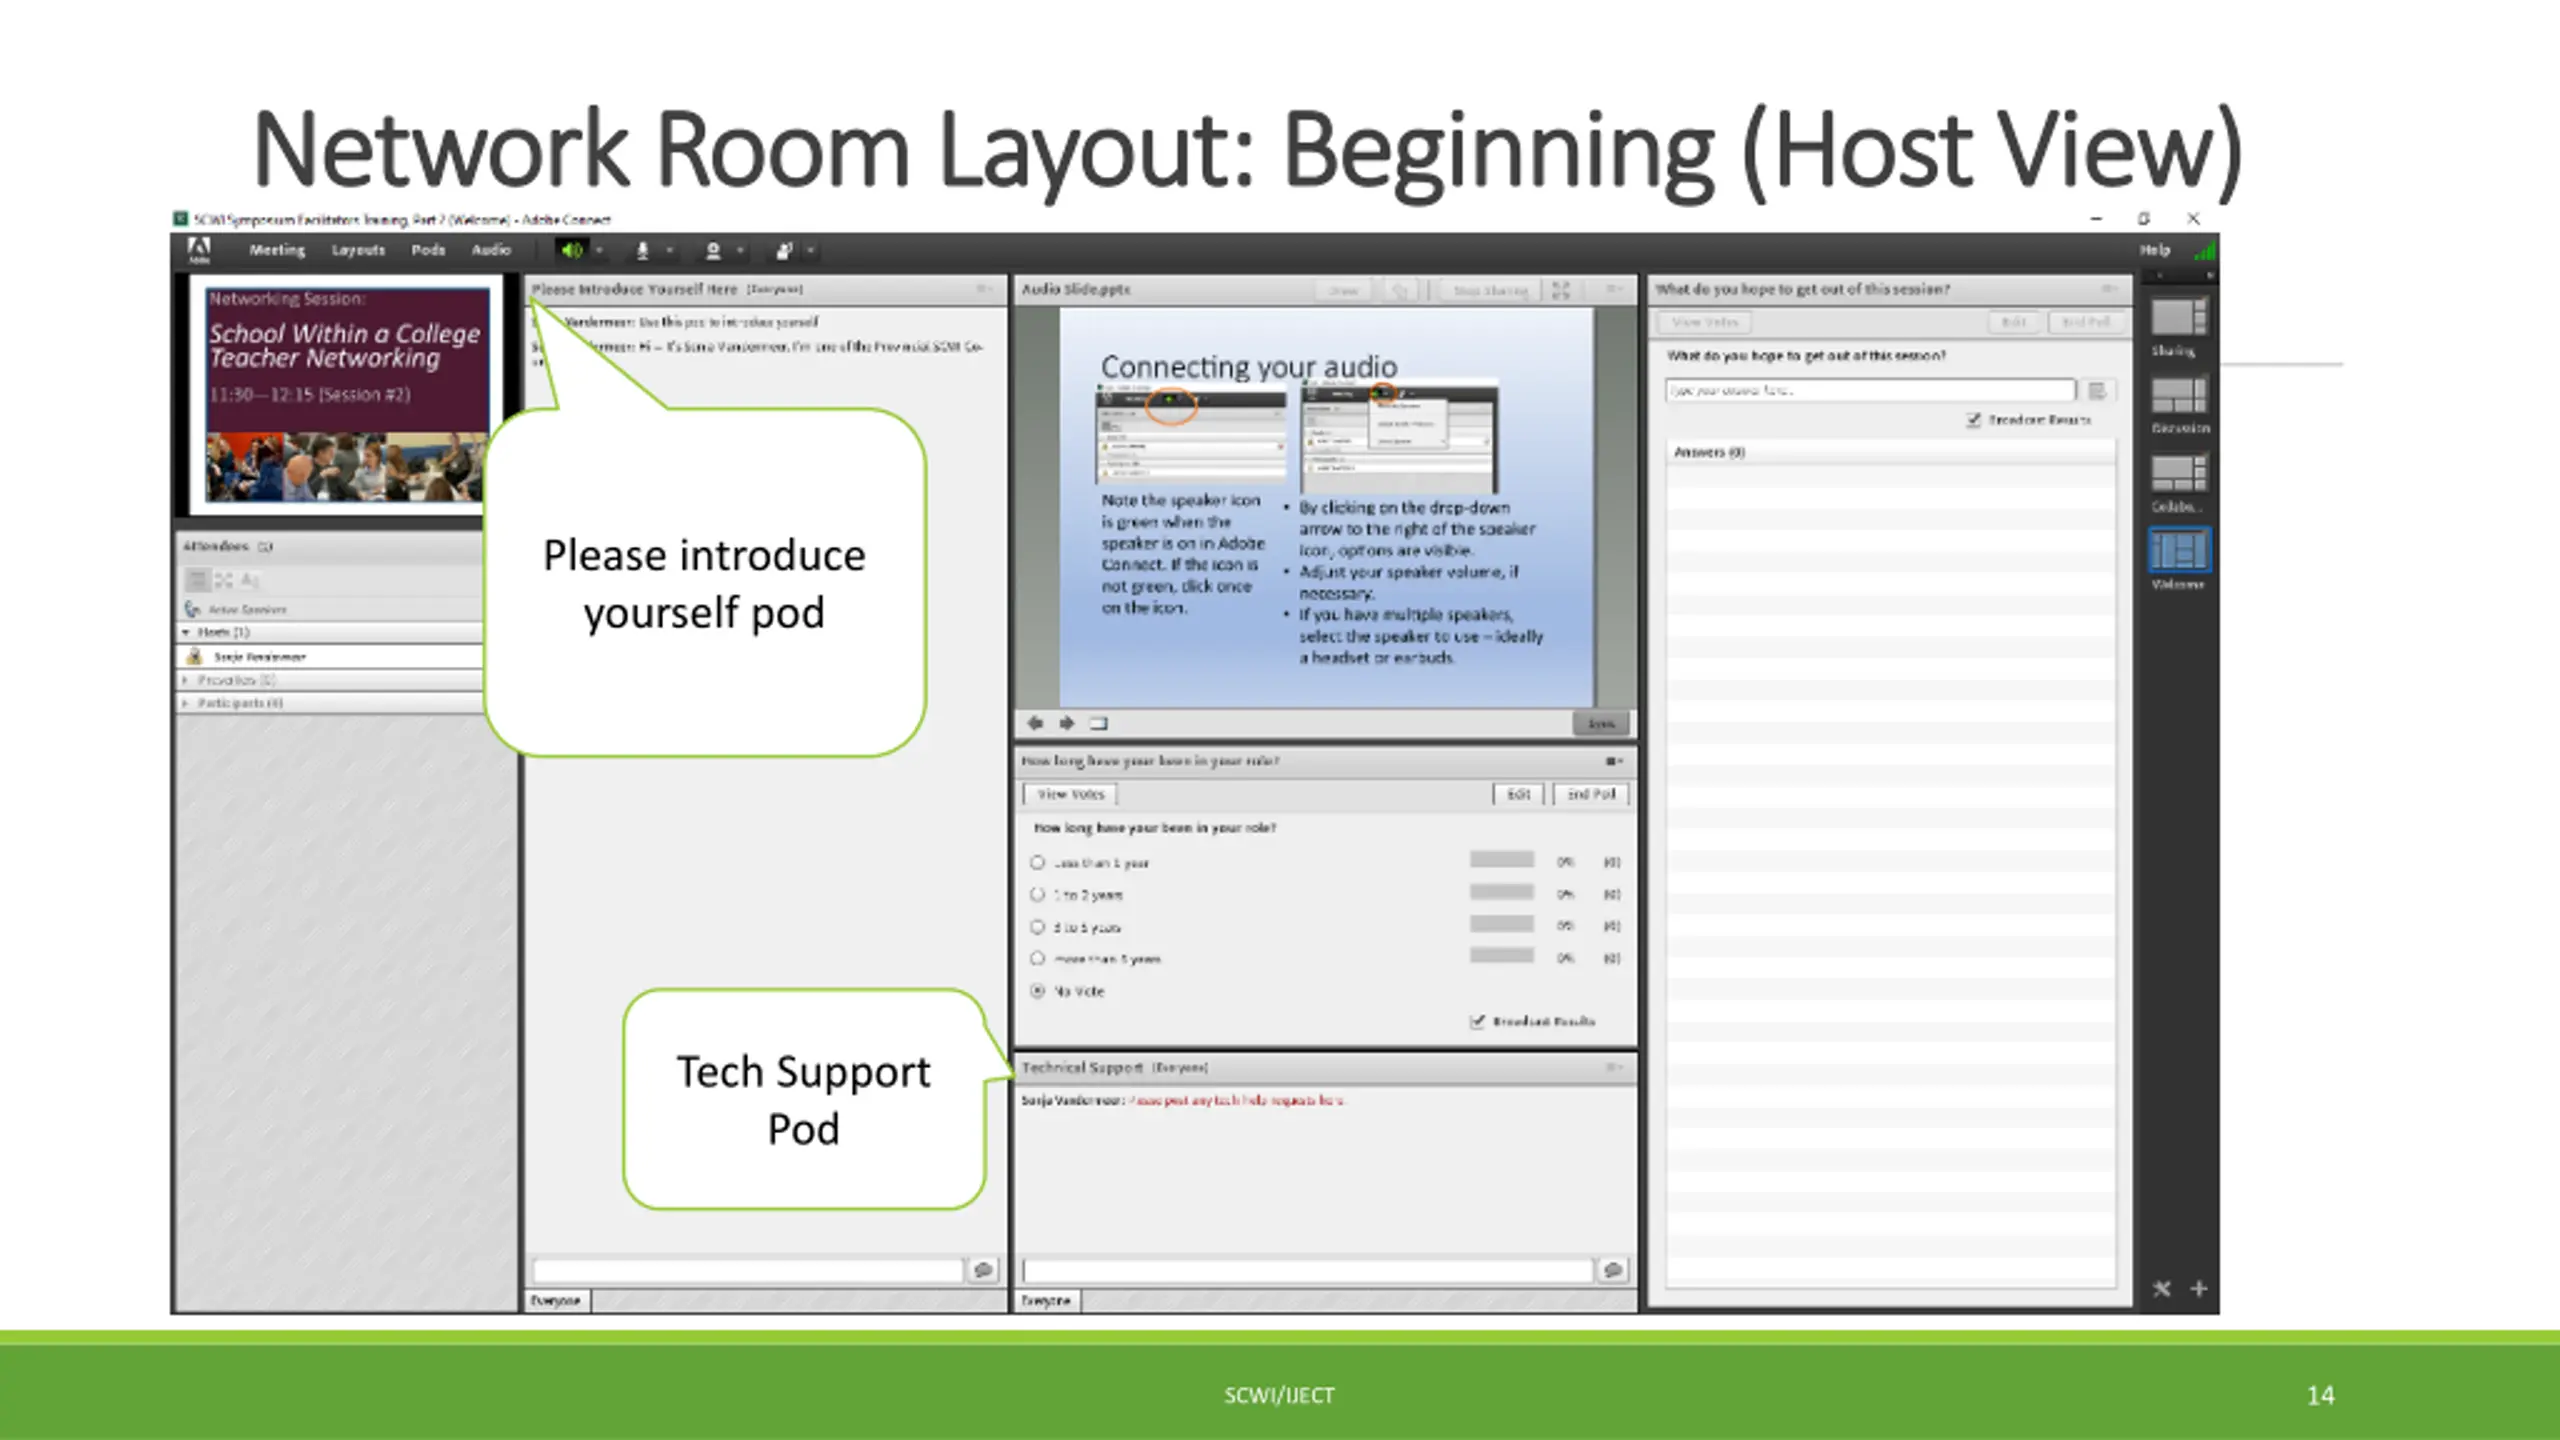Click the poll answer input field

tap(1871, 390)
